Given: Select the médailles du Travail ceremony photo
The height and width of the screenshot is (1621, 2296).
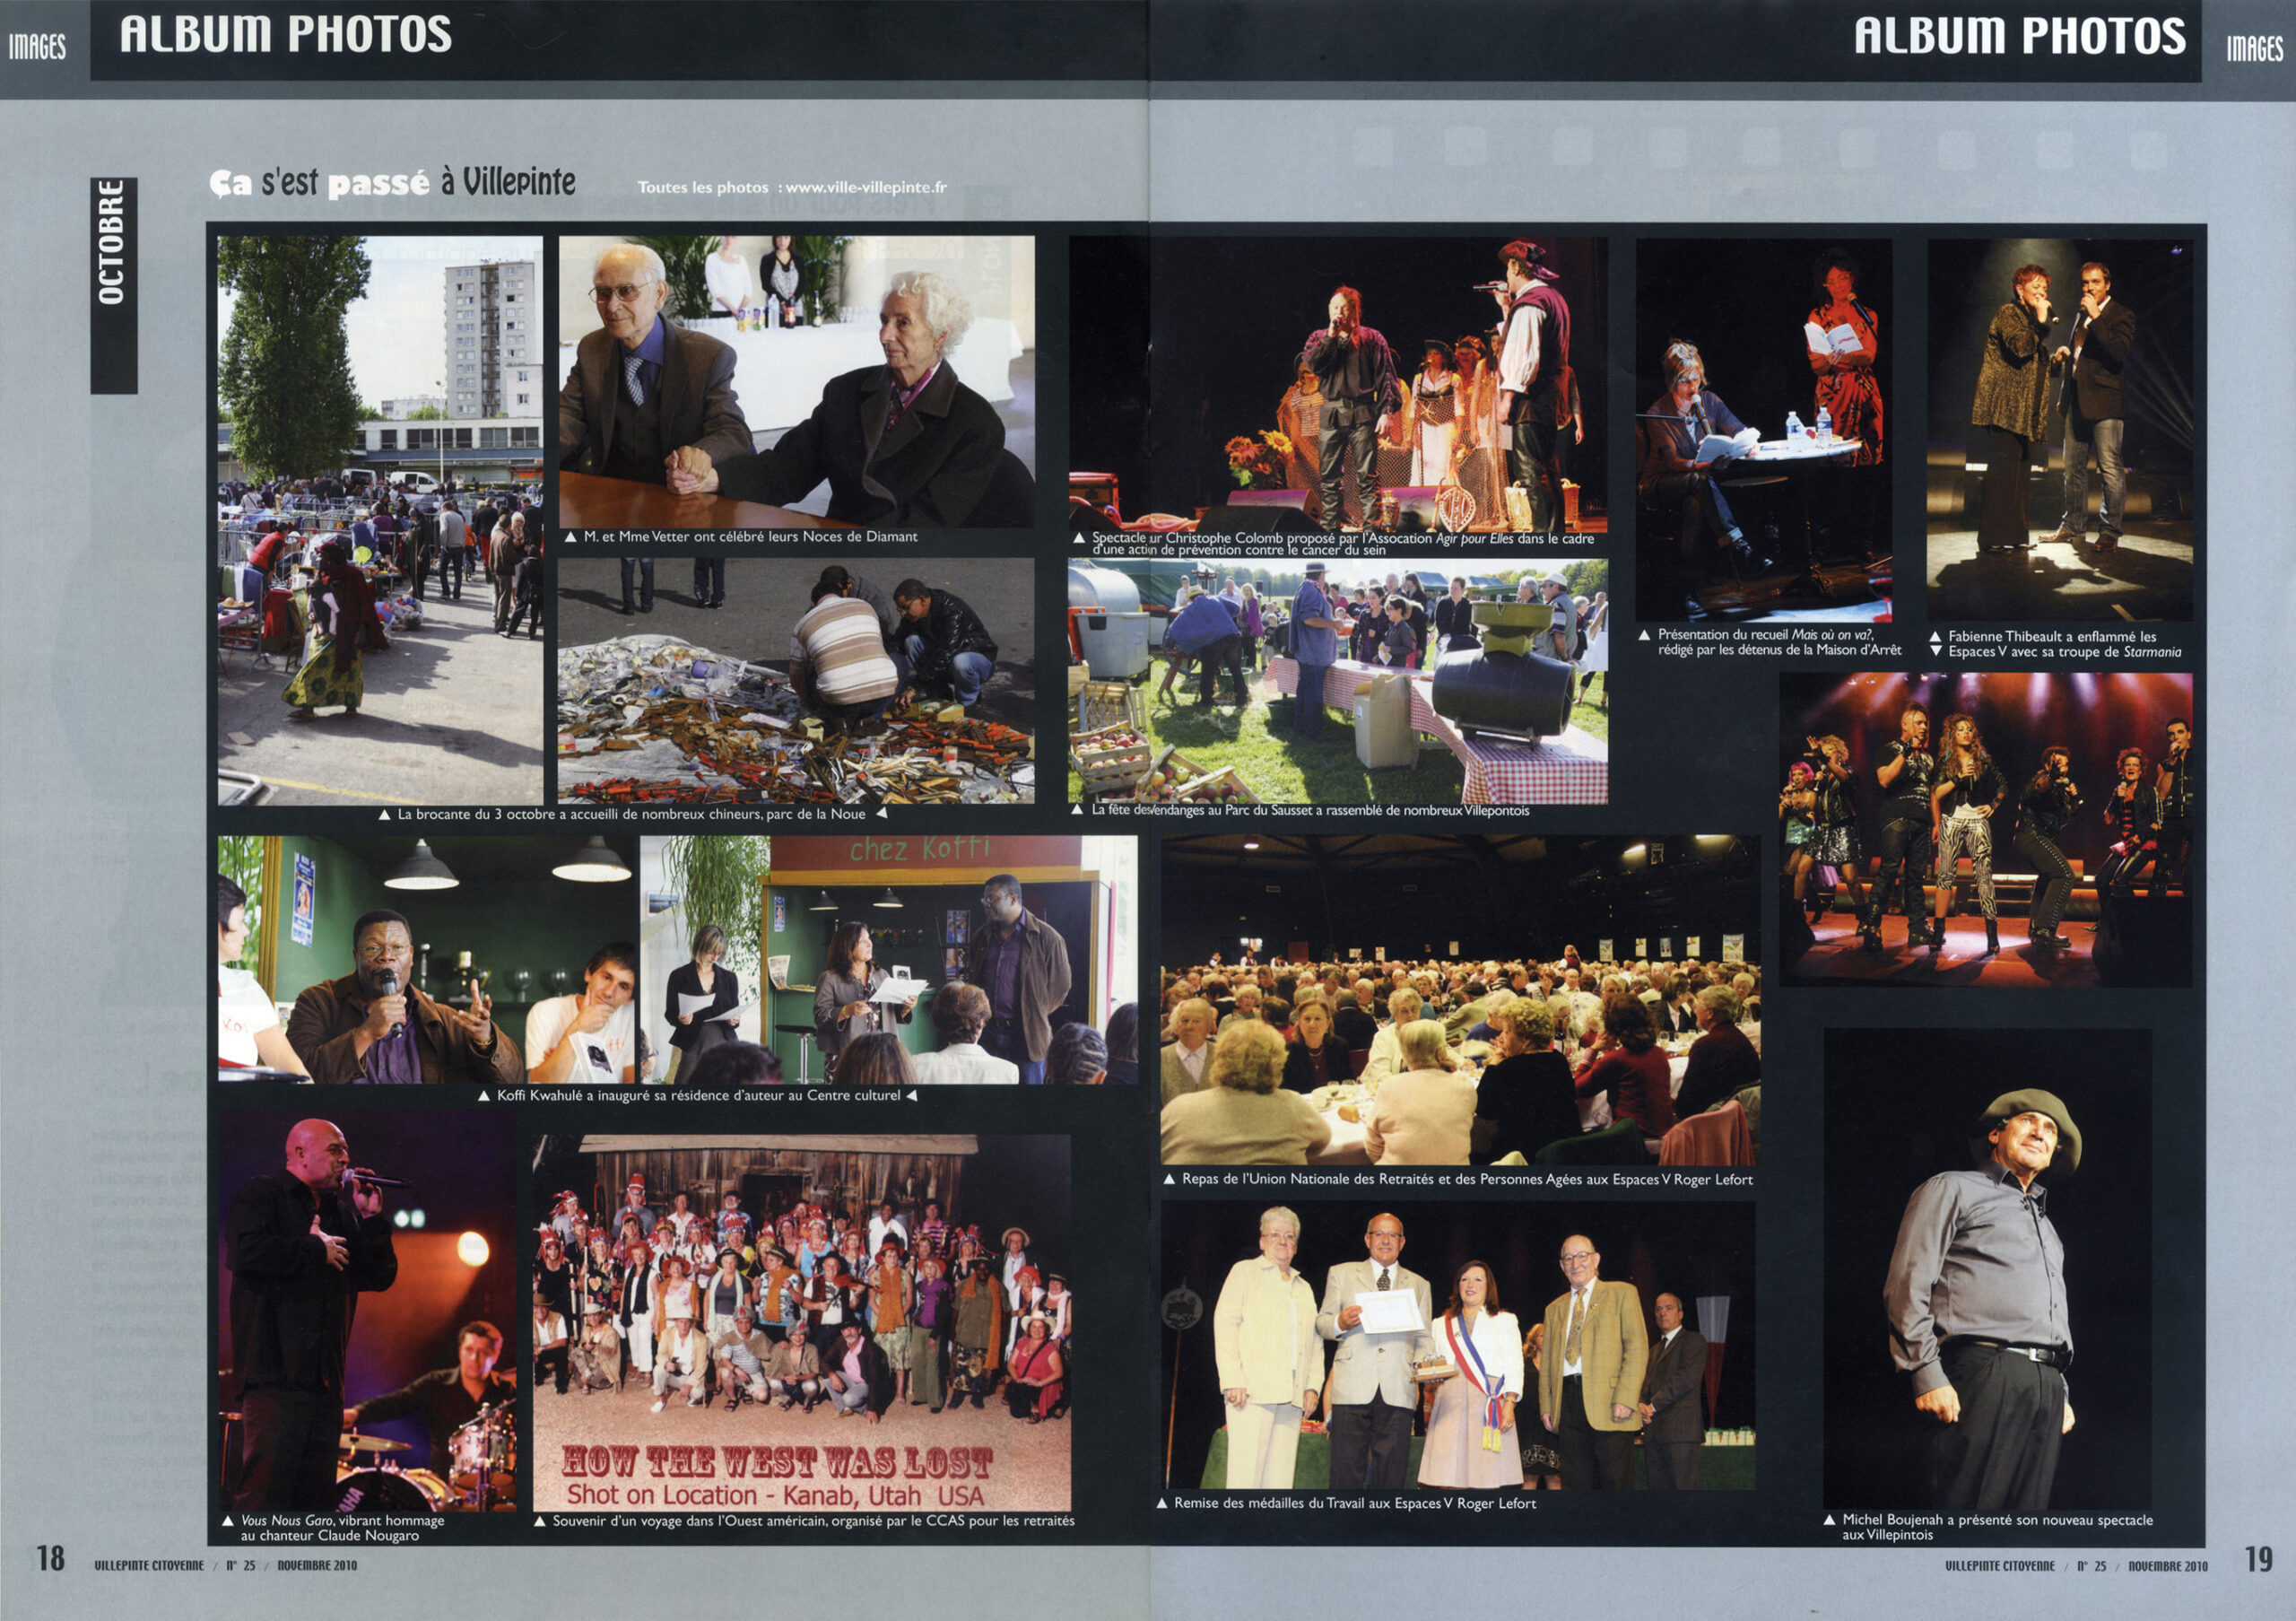Looking at the screenshot, I should pyautogui.click(x=1458, y=1345).
